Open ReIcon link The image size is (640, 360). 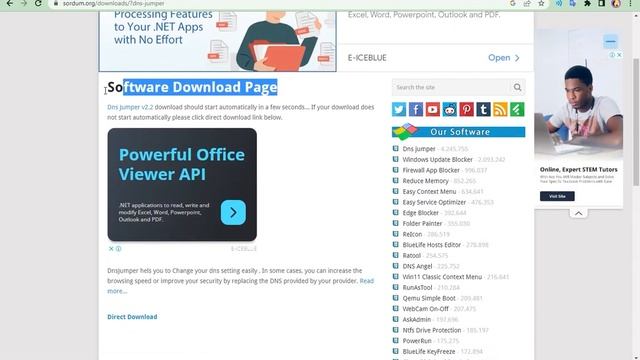pyautogui.click(x=412, y=234)
